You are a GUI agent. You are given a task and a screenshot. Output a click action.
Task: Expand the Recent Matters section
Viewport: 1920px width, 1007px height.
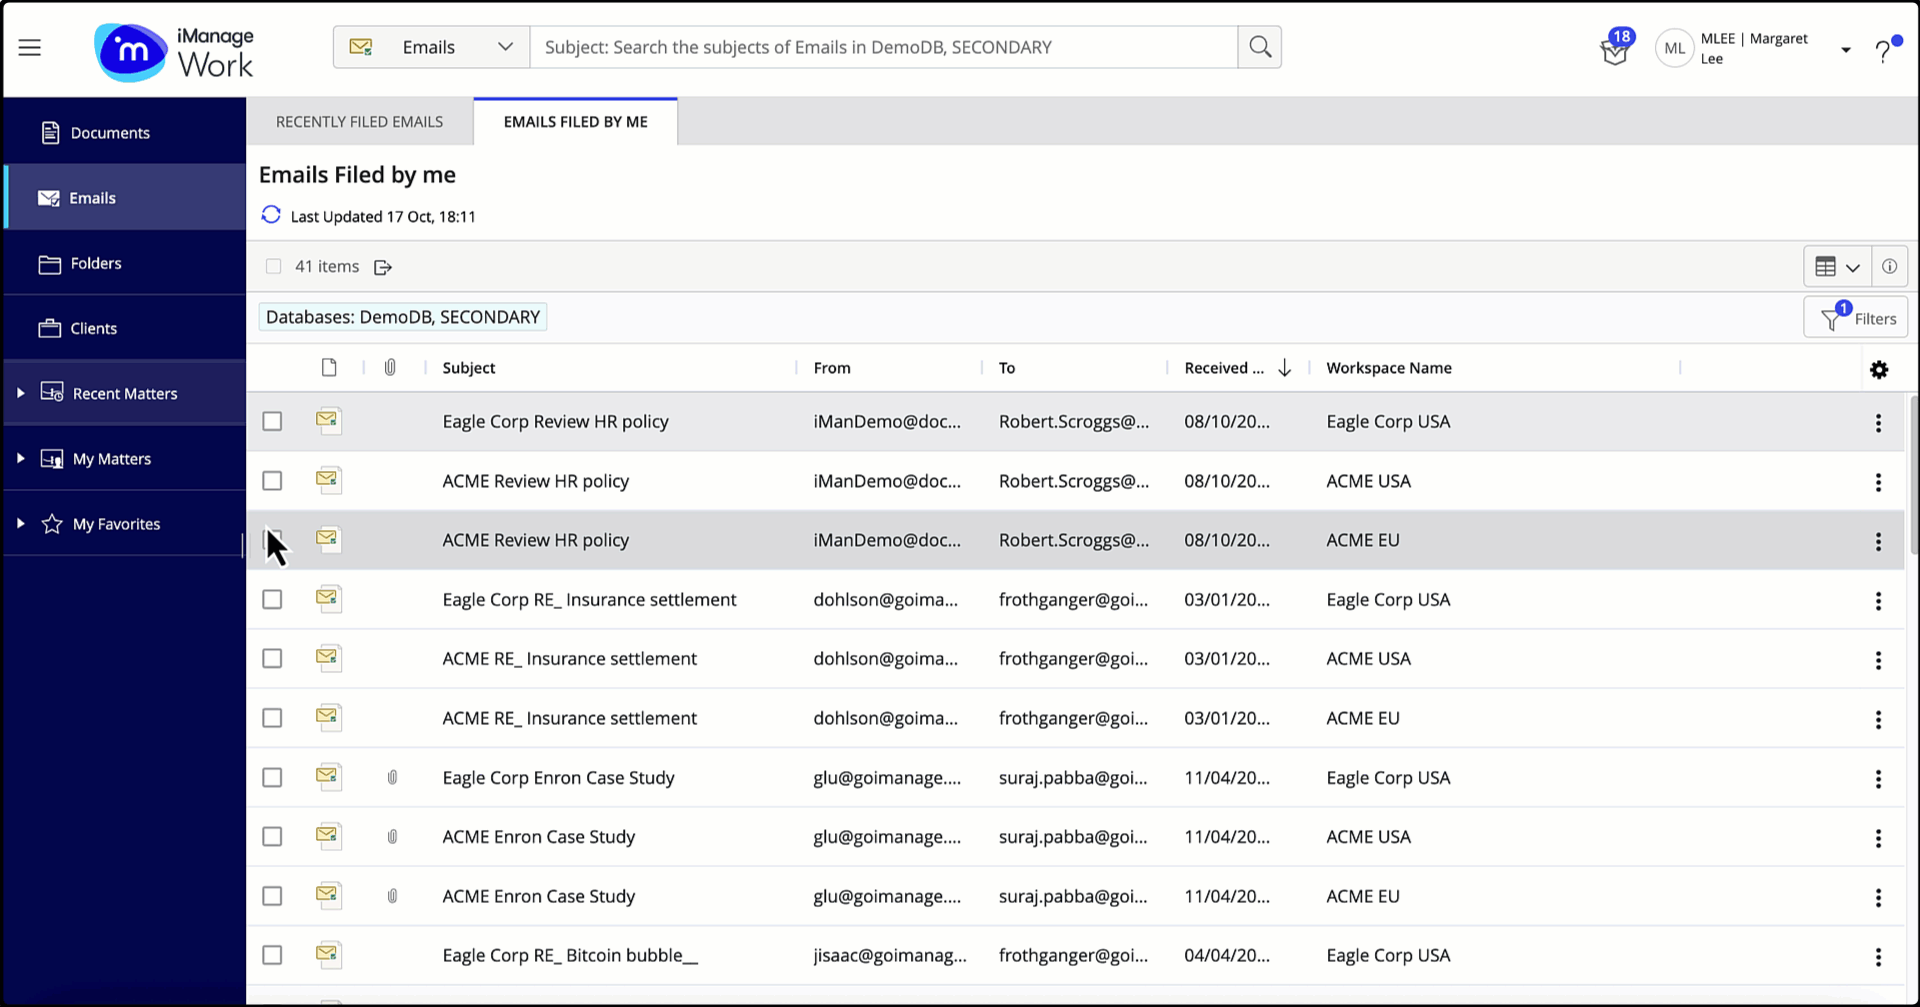(20, 392)
